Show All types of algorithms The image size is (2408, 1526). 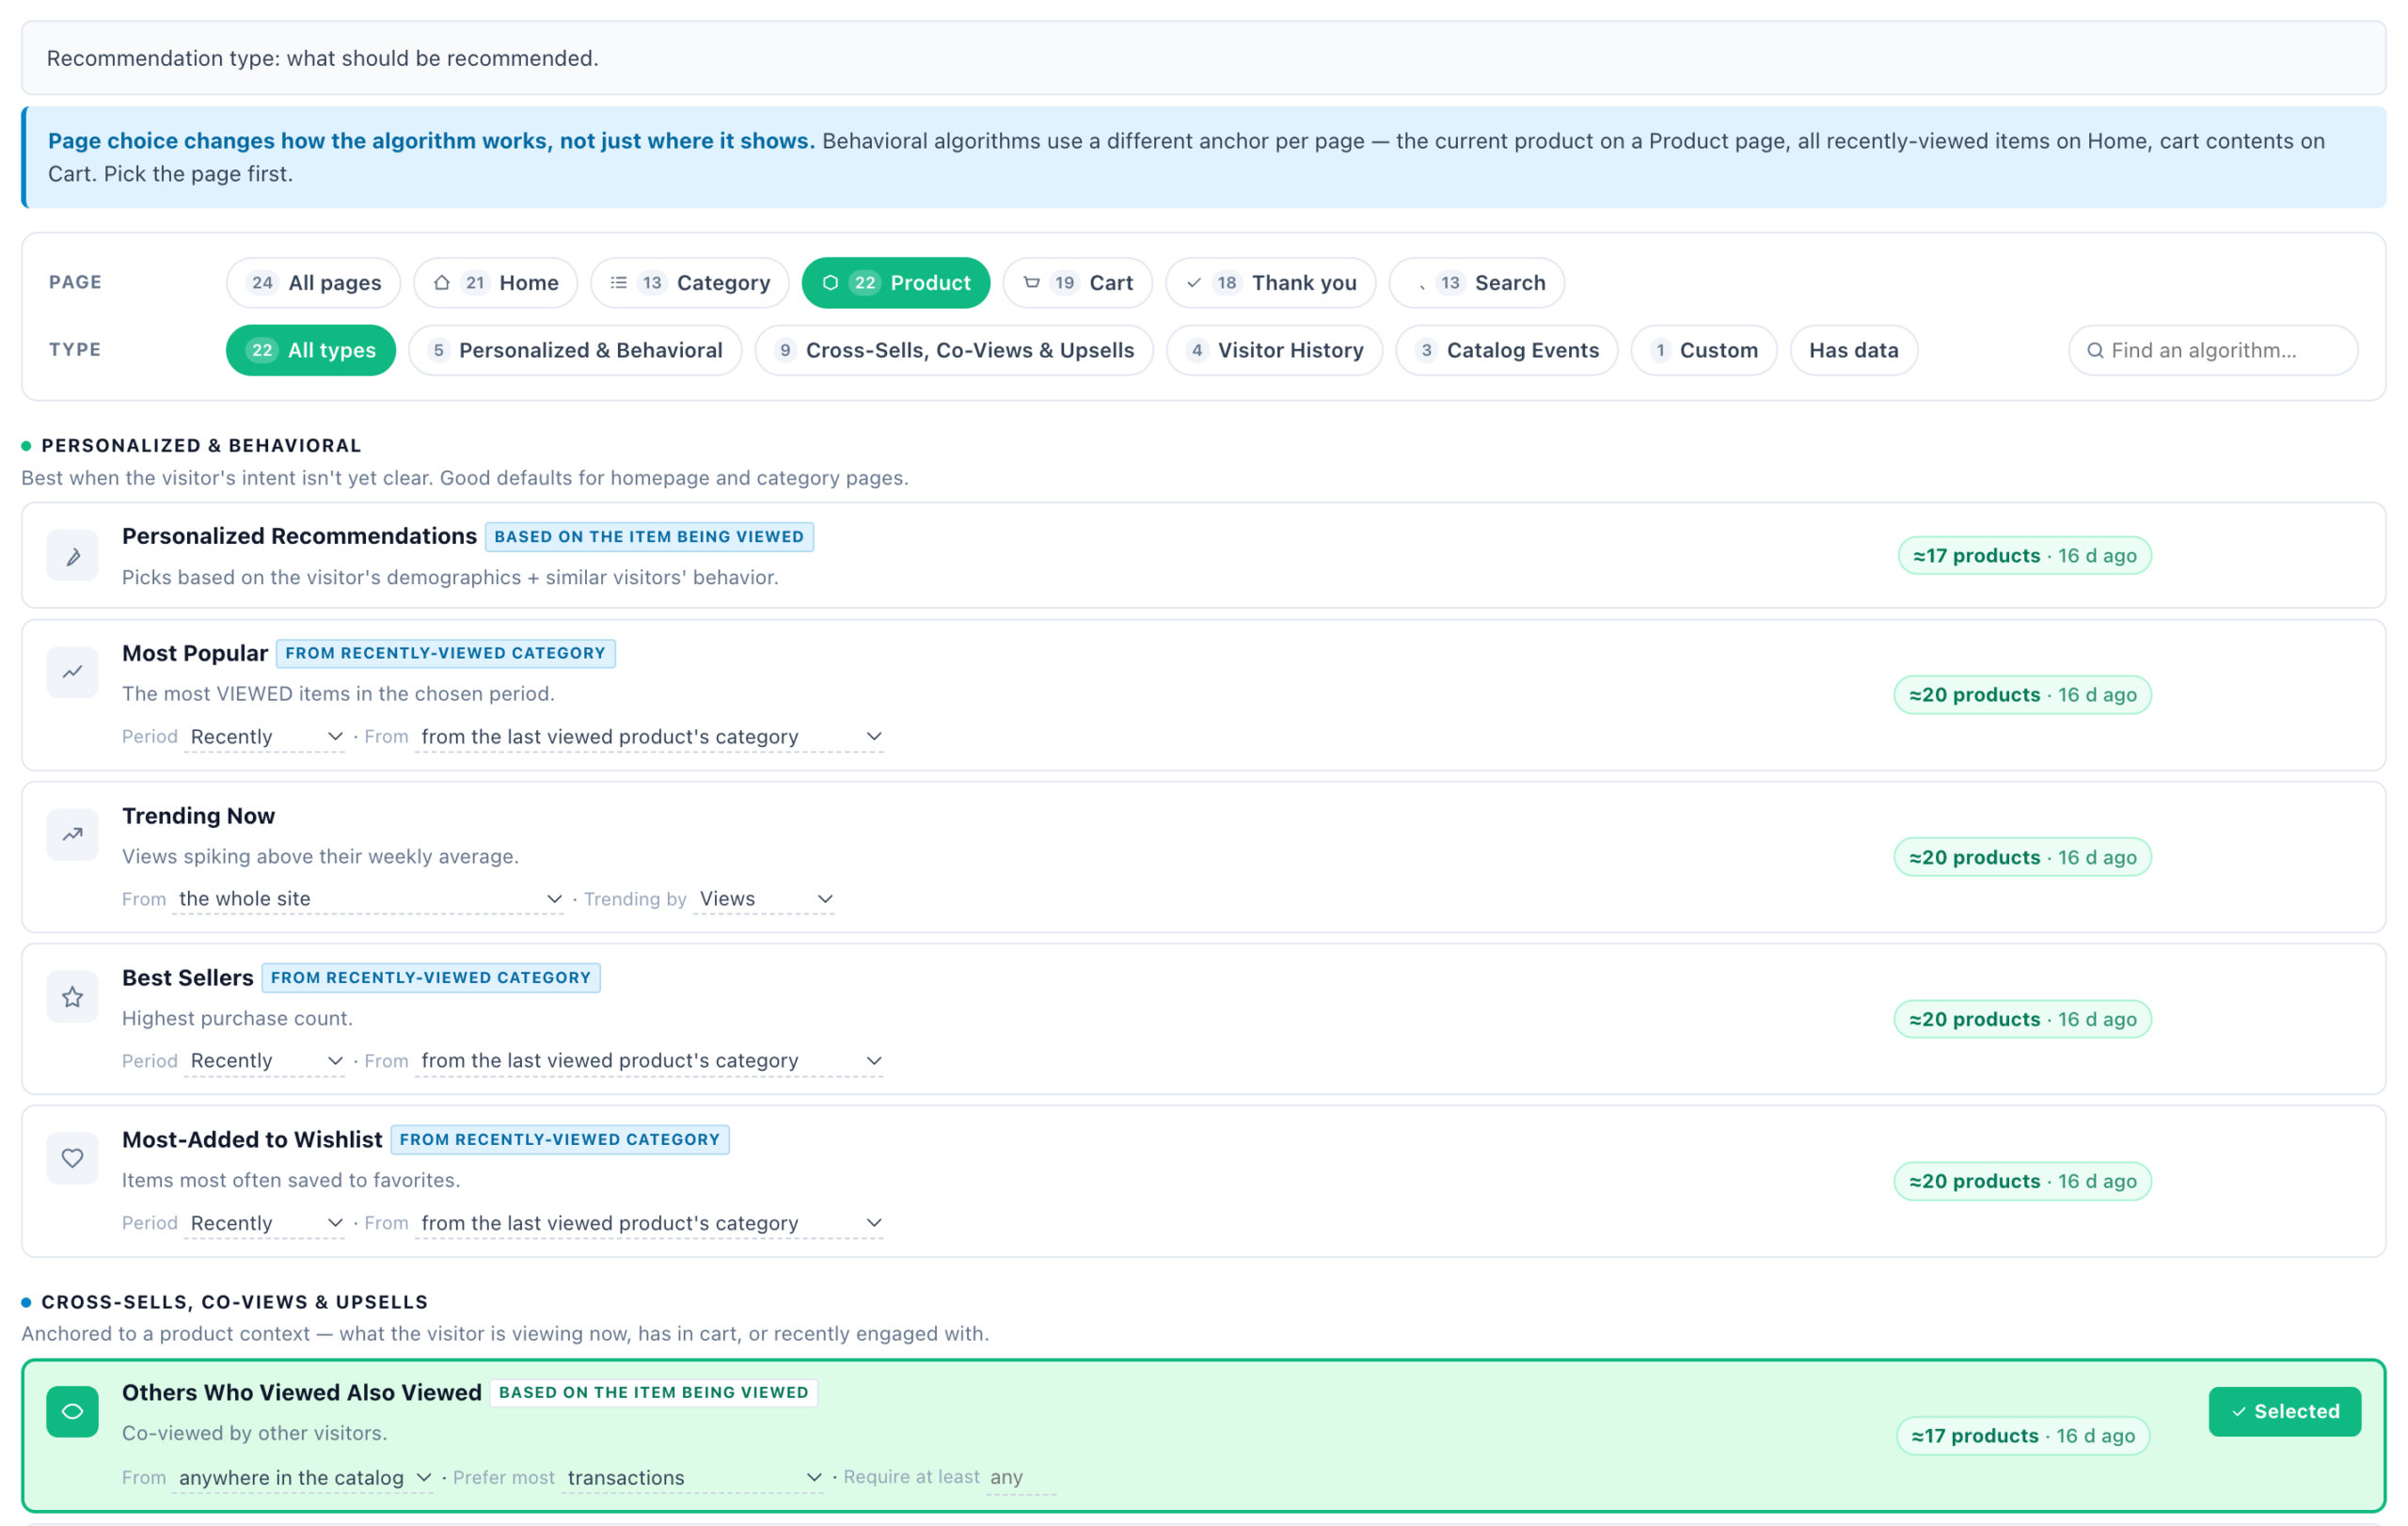click(x=311, y=350)
